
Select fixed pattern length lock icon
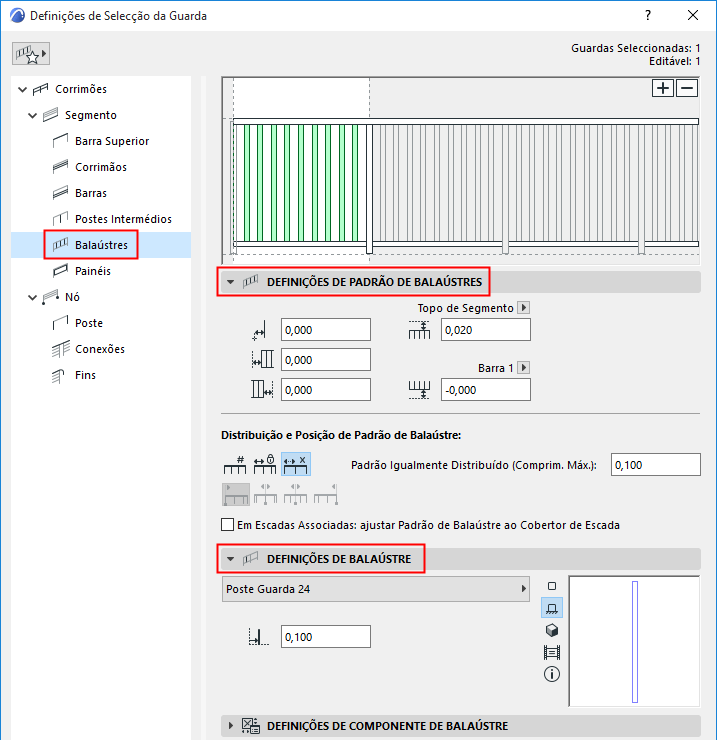tap(265, 464)
